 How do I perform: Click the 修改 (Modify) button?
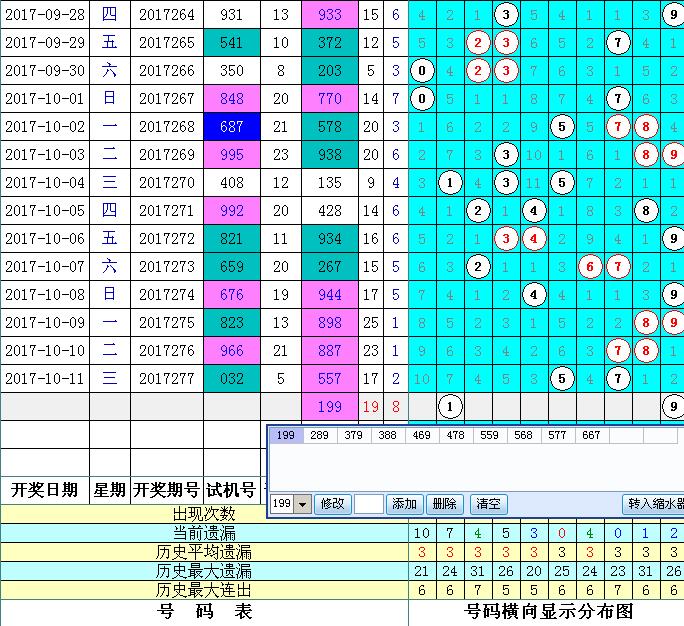[x=332, y=505]
